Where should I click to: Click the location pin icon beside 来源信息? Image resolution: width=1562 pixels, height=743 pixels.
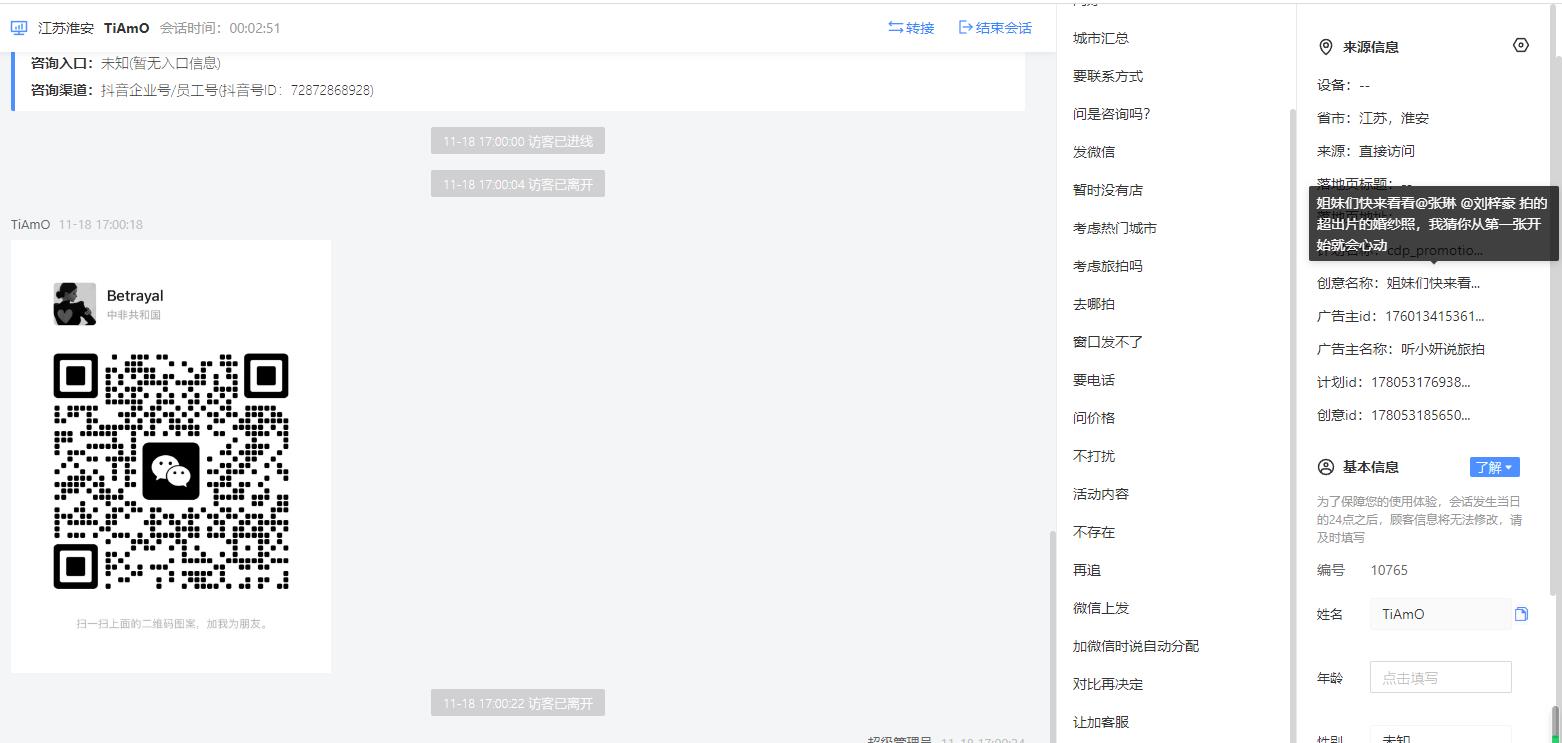pos(1326,47)
